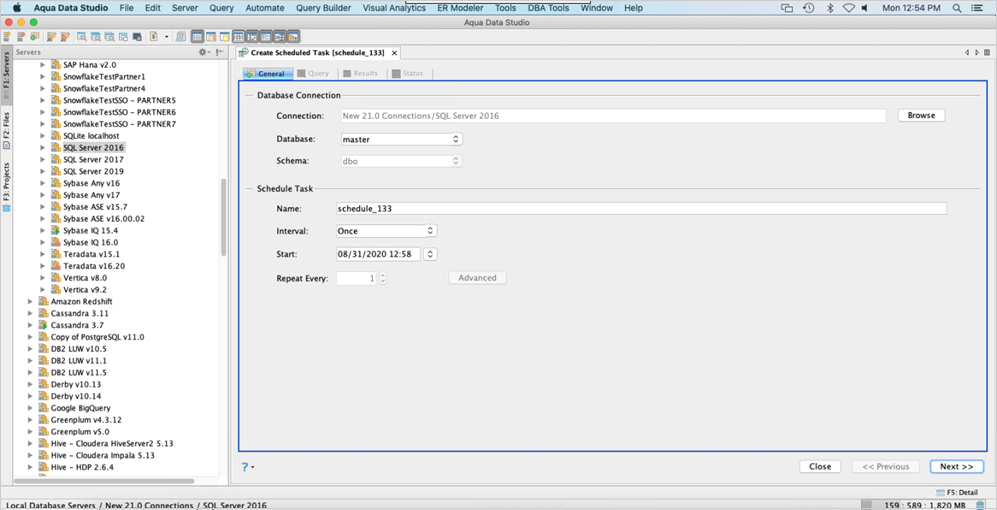997x510 pixels.
Task: Expand the SQLite localhost tree node
Action: [43, 135]
